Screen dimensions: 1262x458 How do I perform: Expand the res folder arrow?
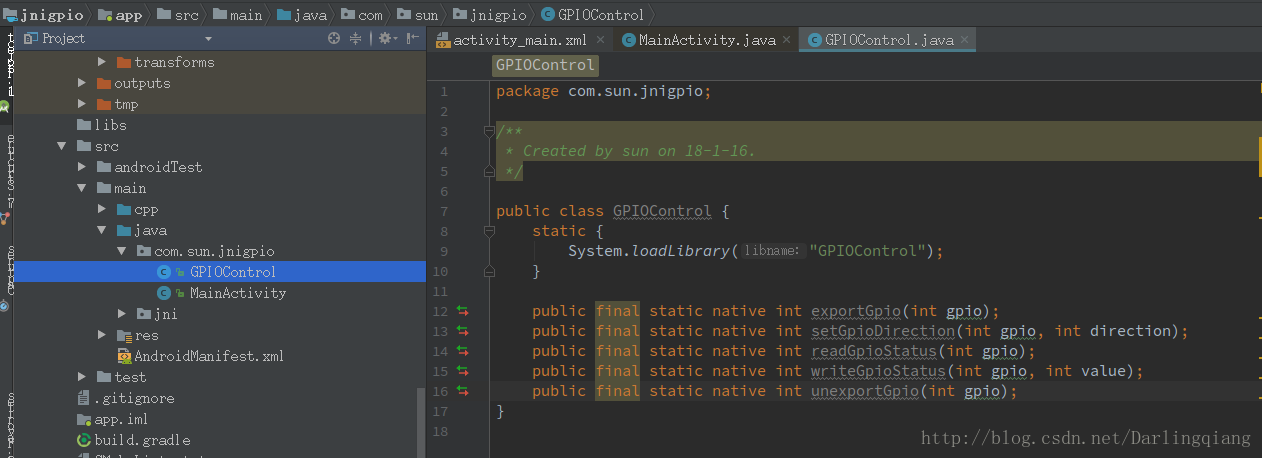coord(102,335)
